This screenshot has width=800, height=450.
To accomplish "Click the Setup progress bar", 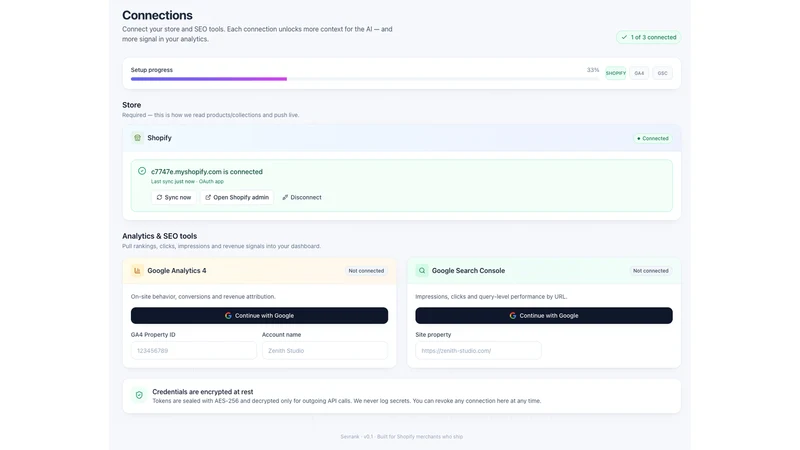I will (x=365, y=79).
